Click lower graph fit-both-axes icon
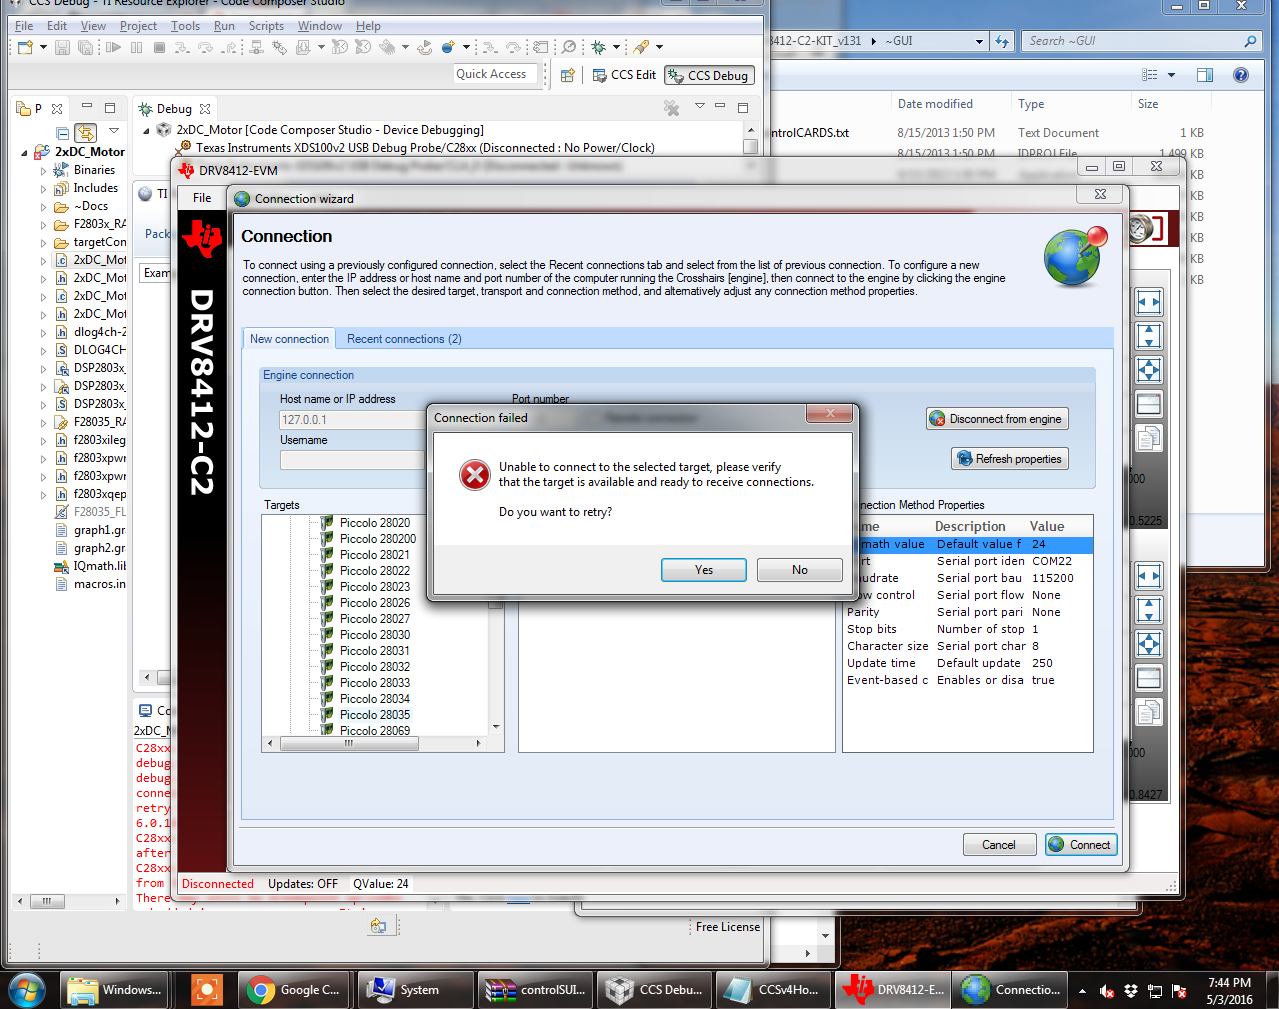The height and width of the screenshot is (1009, 1279). (1149, 644)
